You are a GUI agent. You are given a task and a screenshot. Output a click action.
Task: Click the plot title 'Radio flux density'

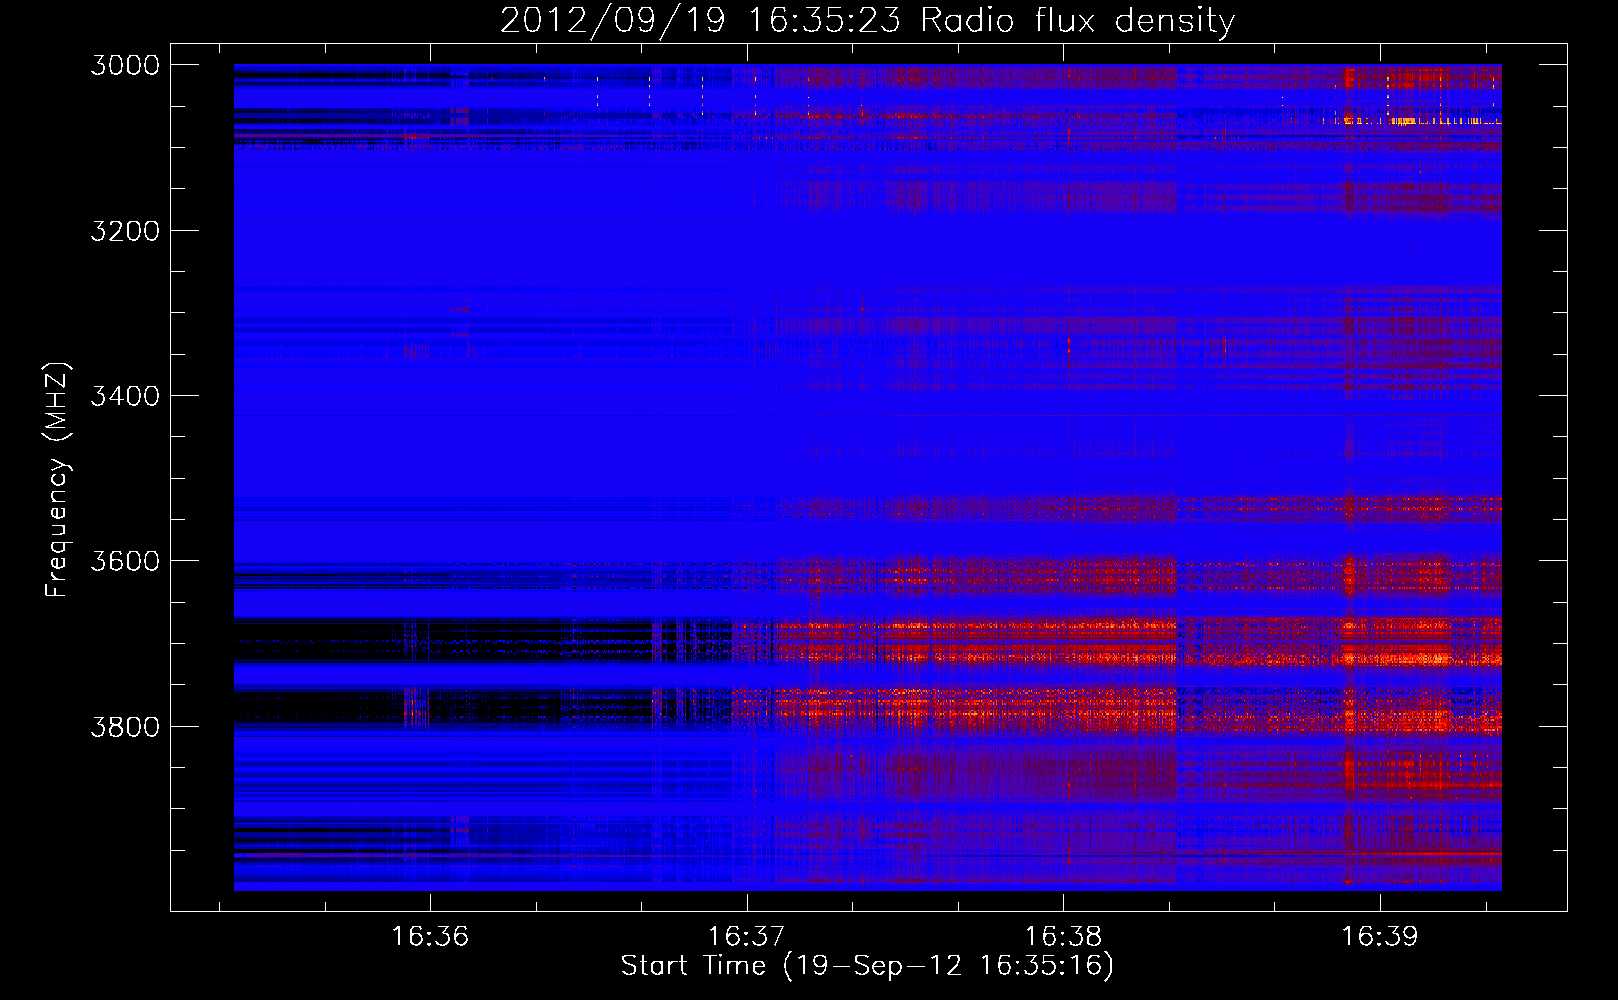click(1078, 21)
